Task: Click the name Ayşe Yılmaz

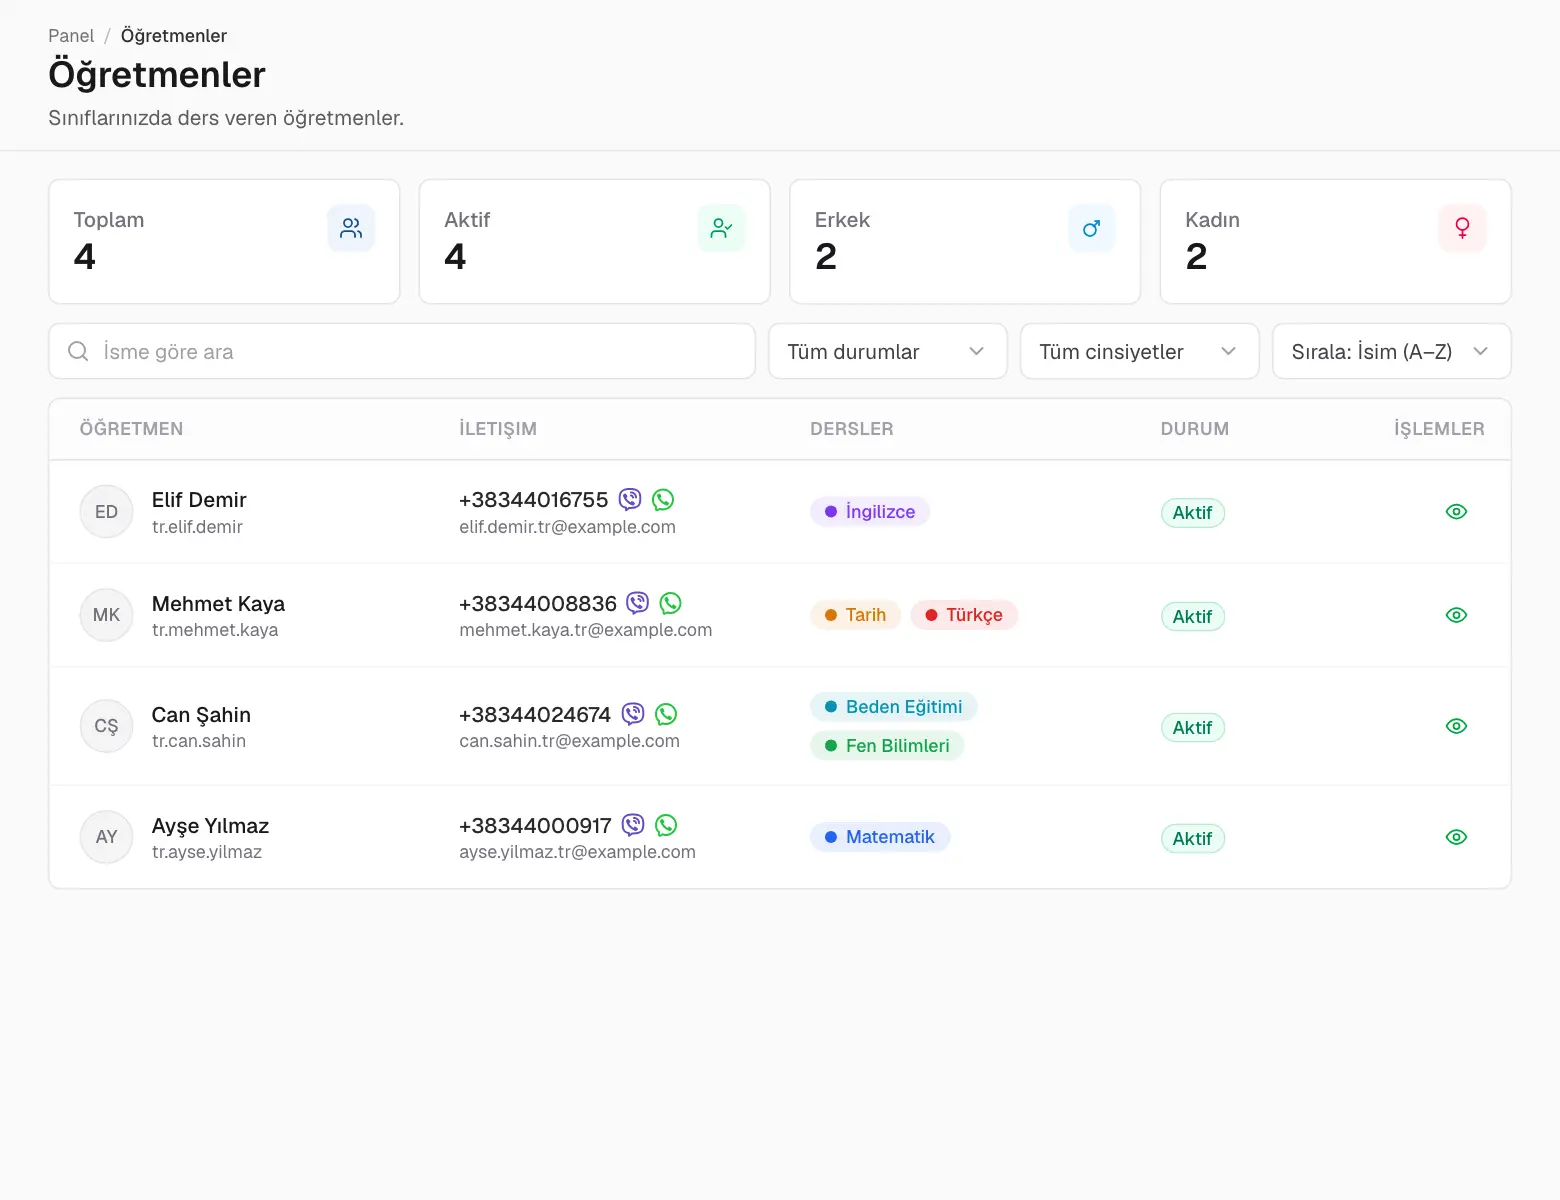Action: pos(210,826)
